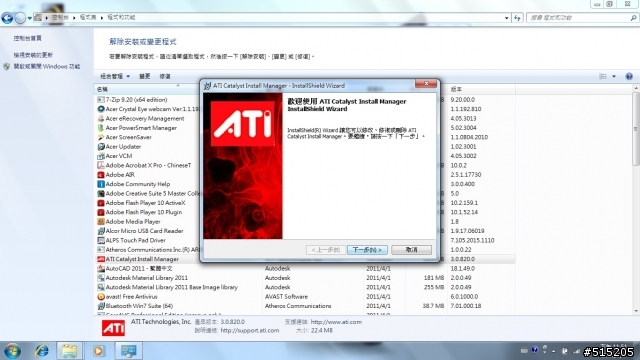Click the Control Panel search field

(x=582, y=18)
